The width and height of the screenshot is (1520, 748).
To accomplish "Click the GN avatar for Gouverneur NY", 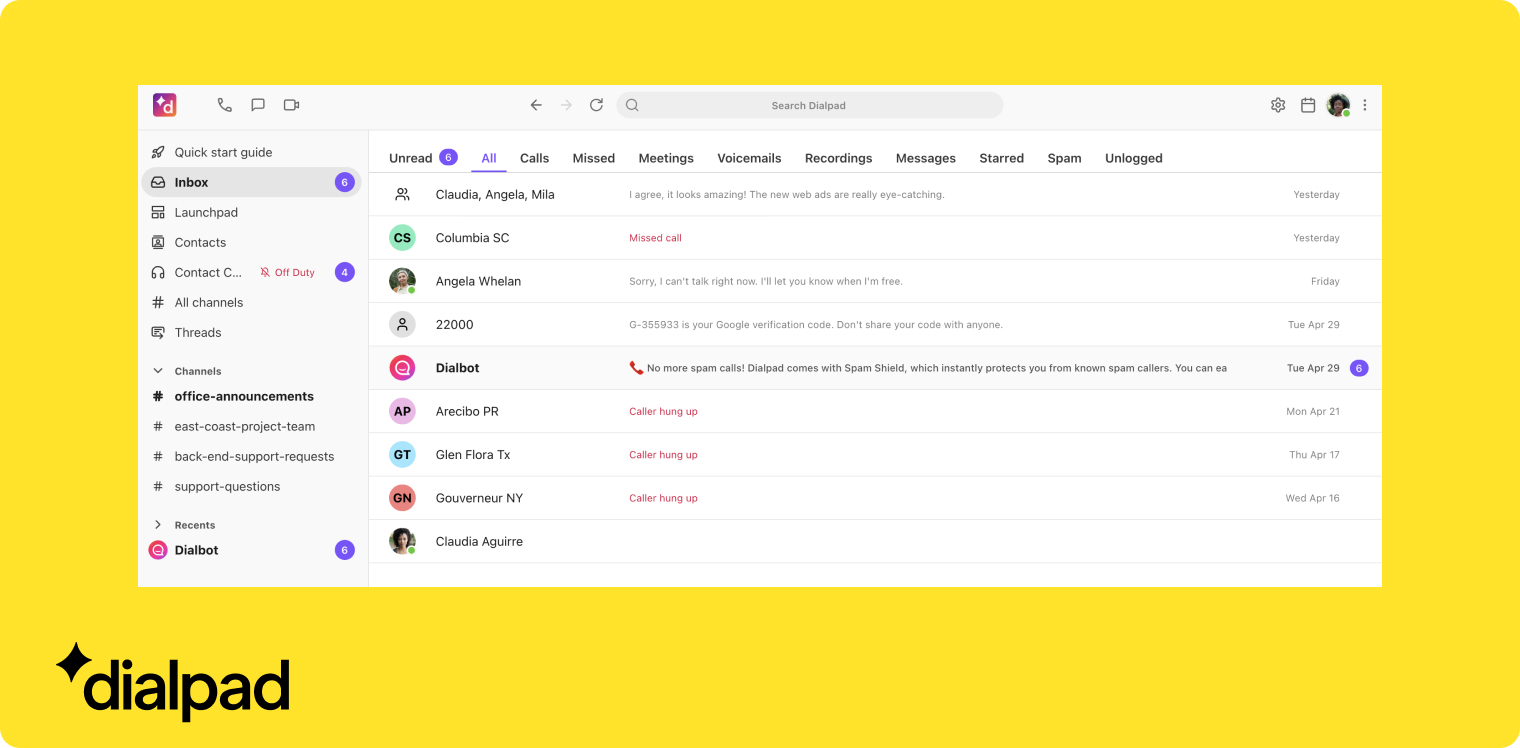I will [402, 498].
